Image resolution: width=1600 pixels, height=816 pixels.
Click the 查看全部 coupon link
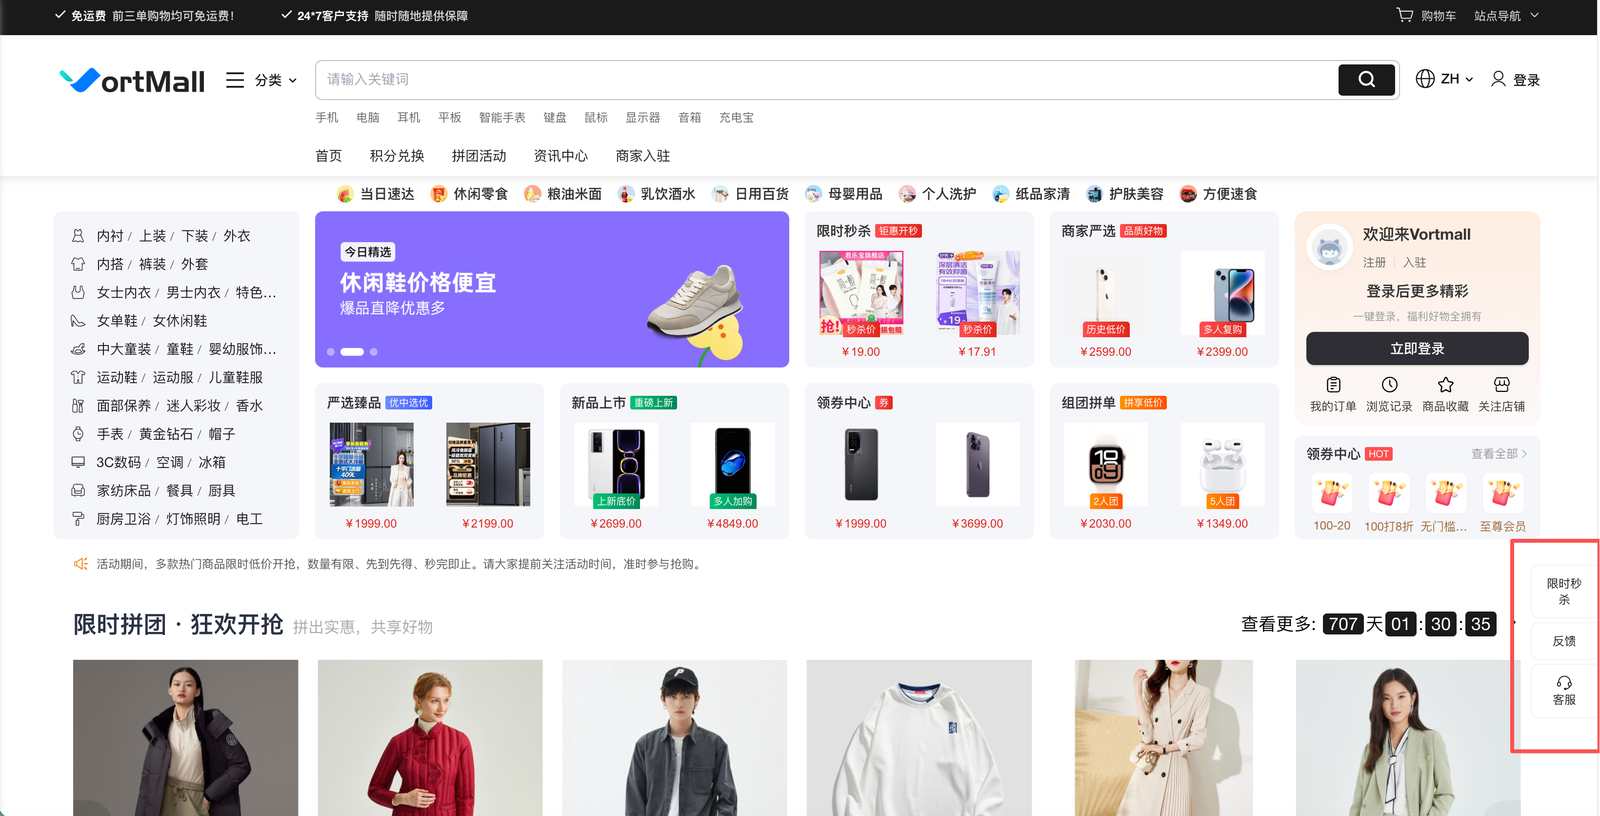(1498, 454)
